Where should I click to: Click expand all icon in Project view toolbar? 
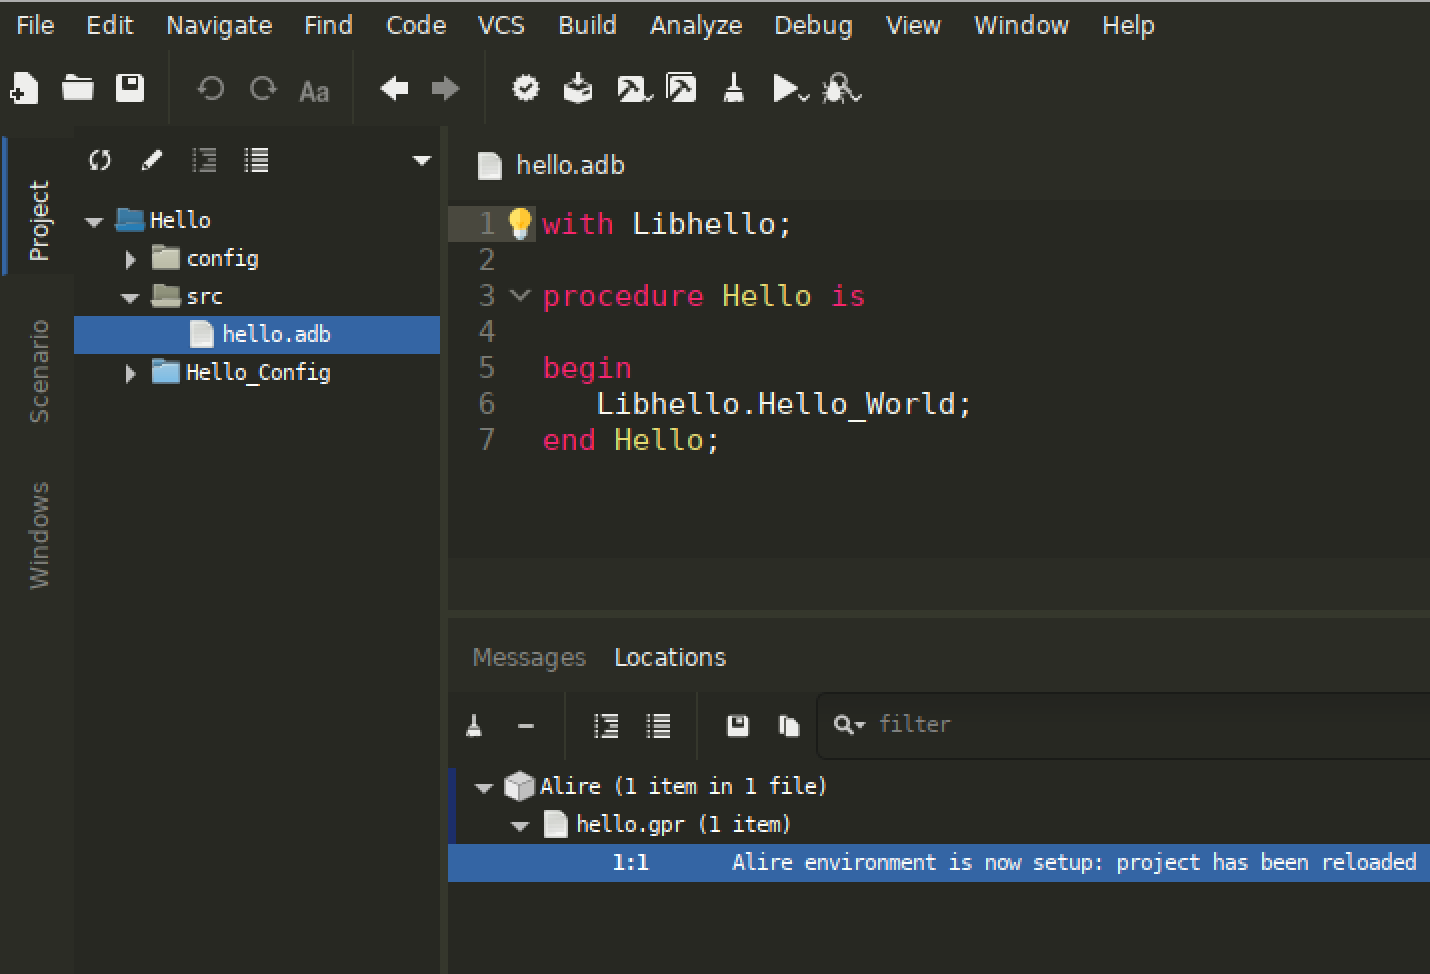204,160
